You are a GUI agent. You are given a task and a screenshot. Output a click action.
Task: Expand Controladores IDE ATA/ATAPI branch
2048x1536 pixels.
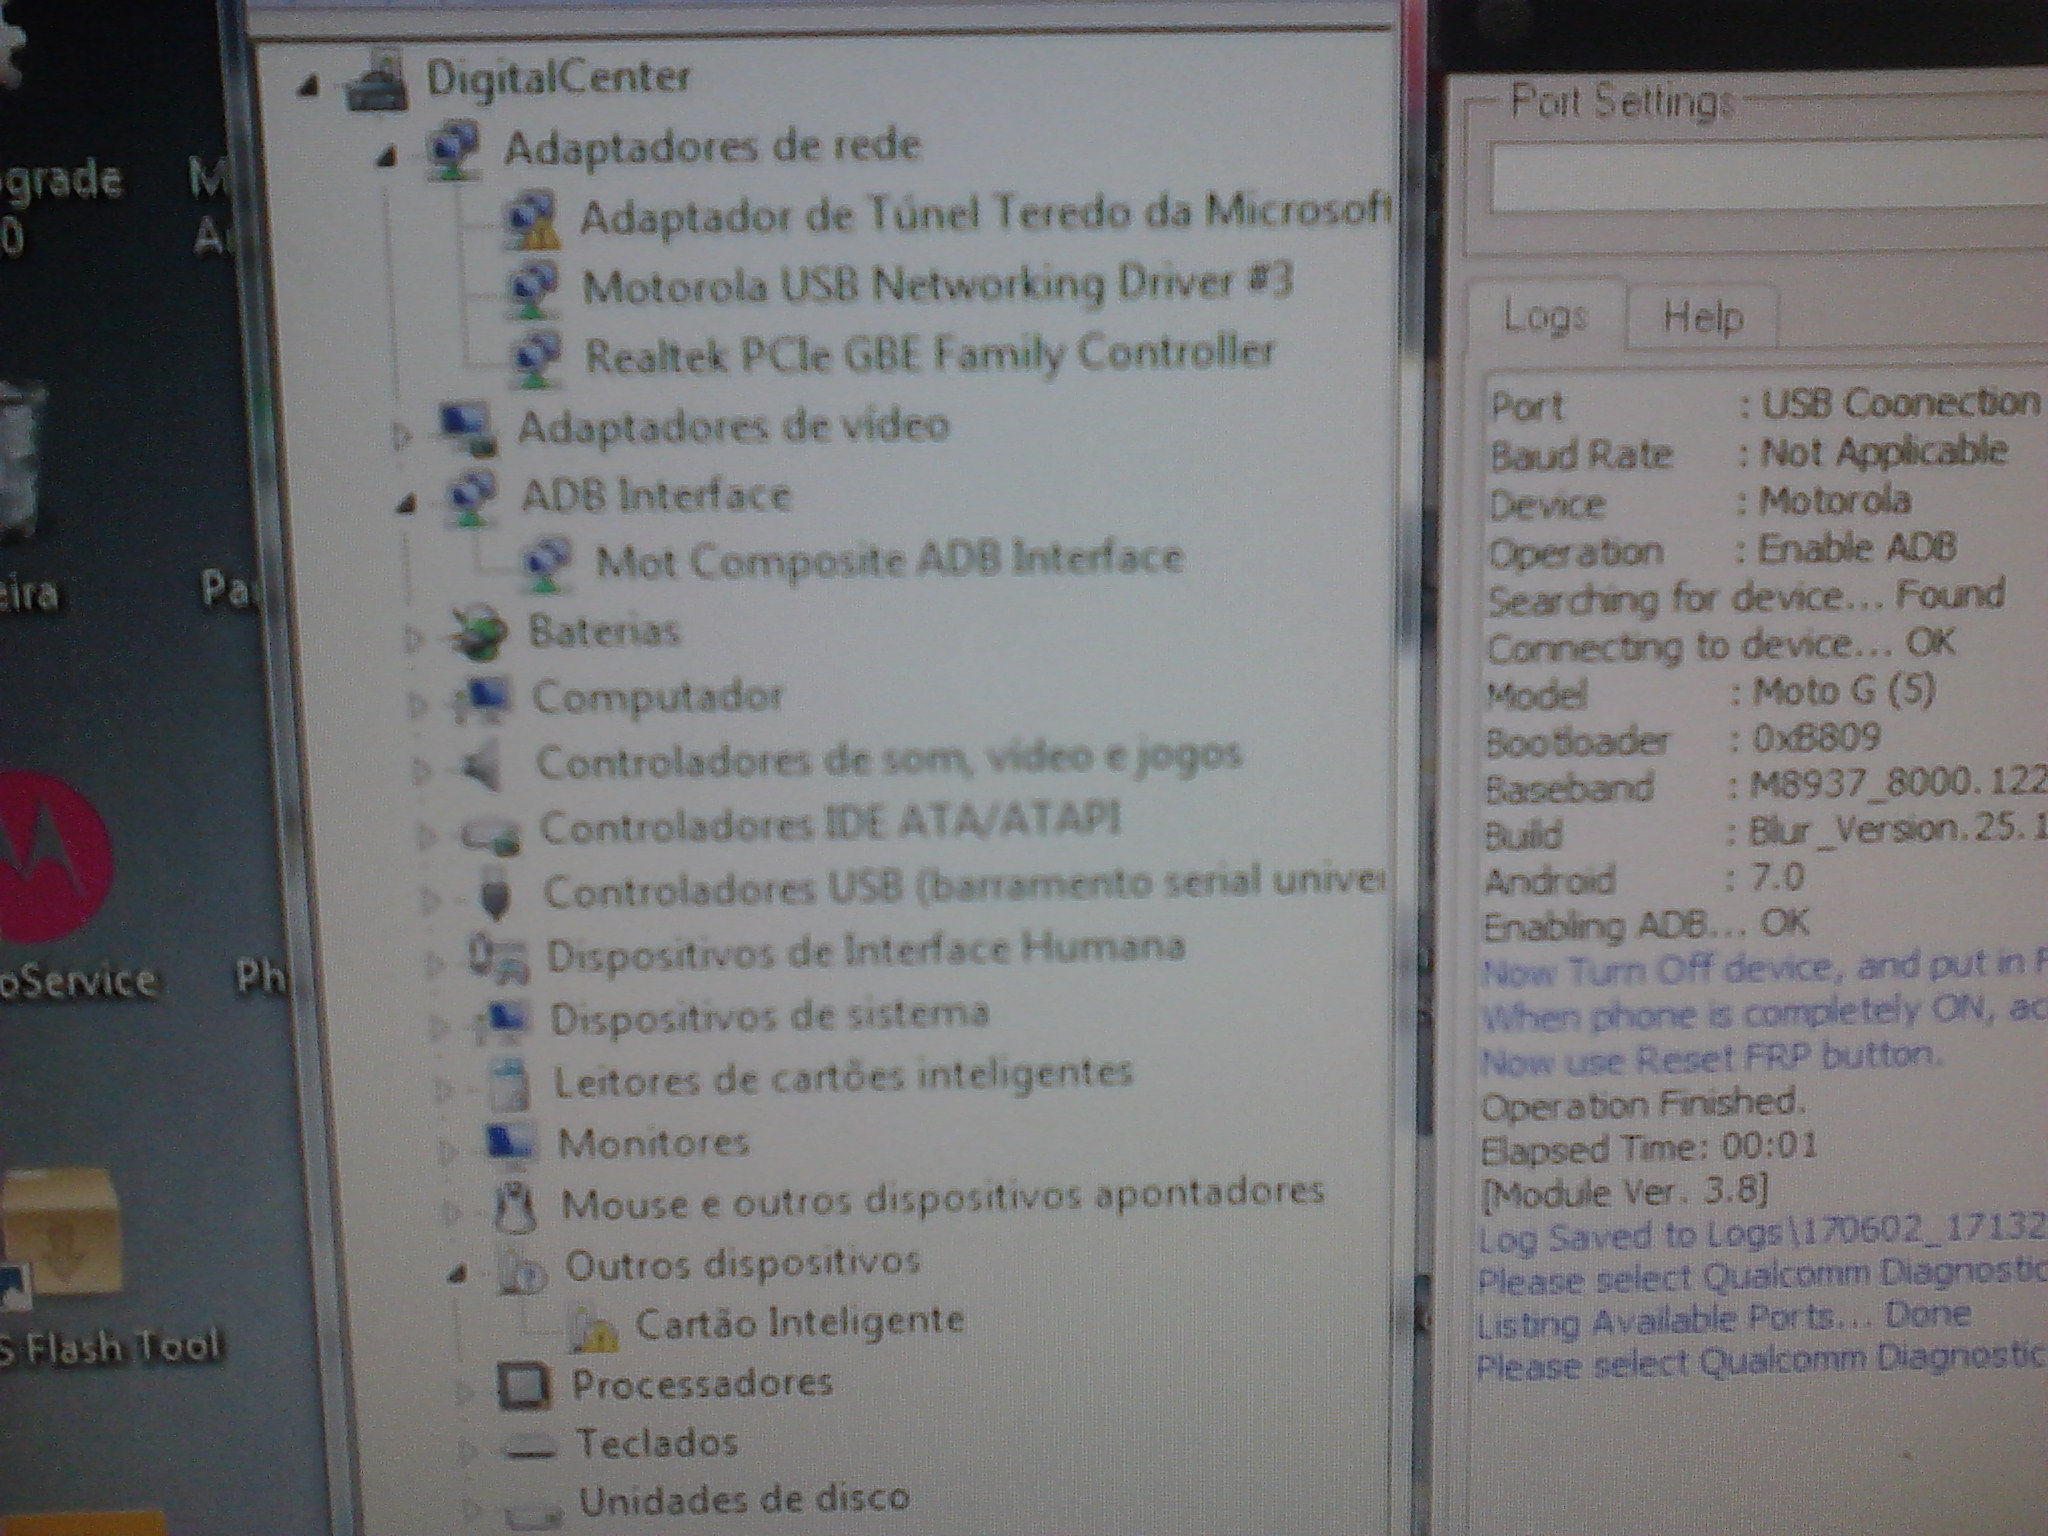(426, 836)
